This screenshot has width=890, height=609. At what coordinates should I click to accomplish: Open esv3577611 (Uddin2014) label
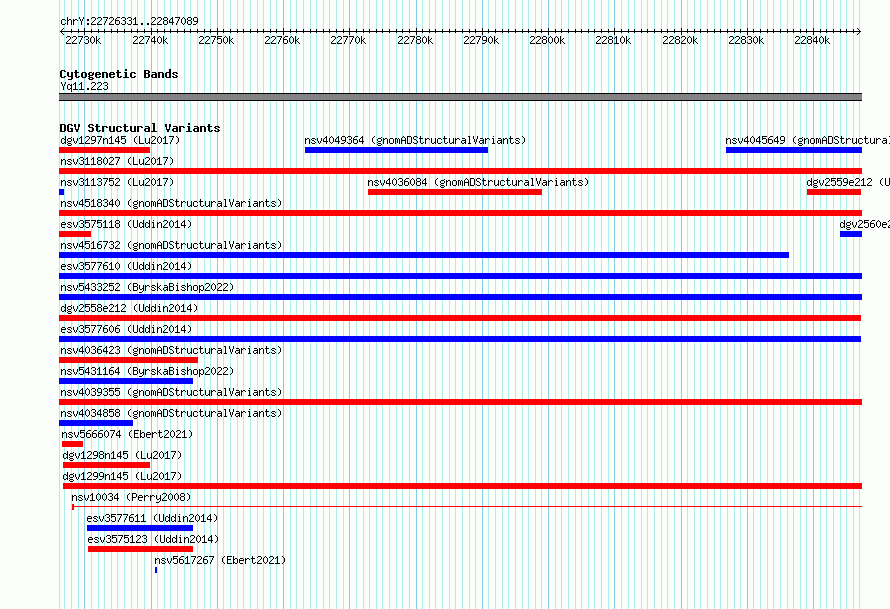tap(152, 518)
